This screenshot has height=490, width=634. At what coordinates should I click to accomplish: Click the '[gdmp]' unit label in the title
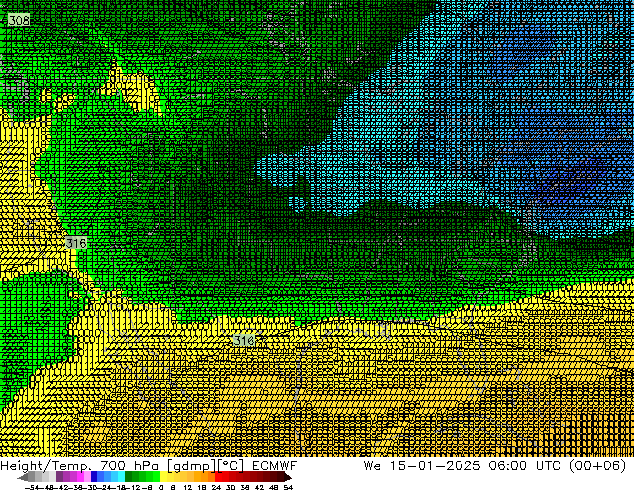[x=191, y=466]
